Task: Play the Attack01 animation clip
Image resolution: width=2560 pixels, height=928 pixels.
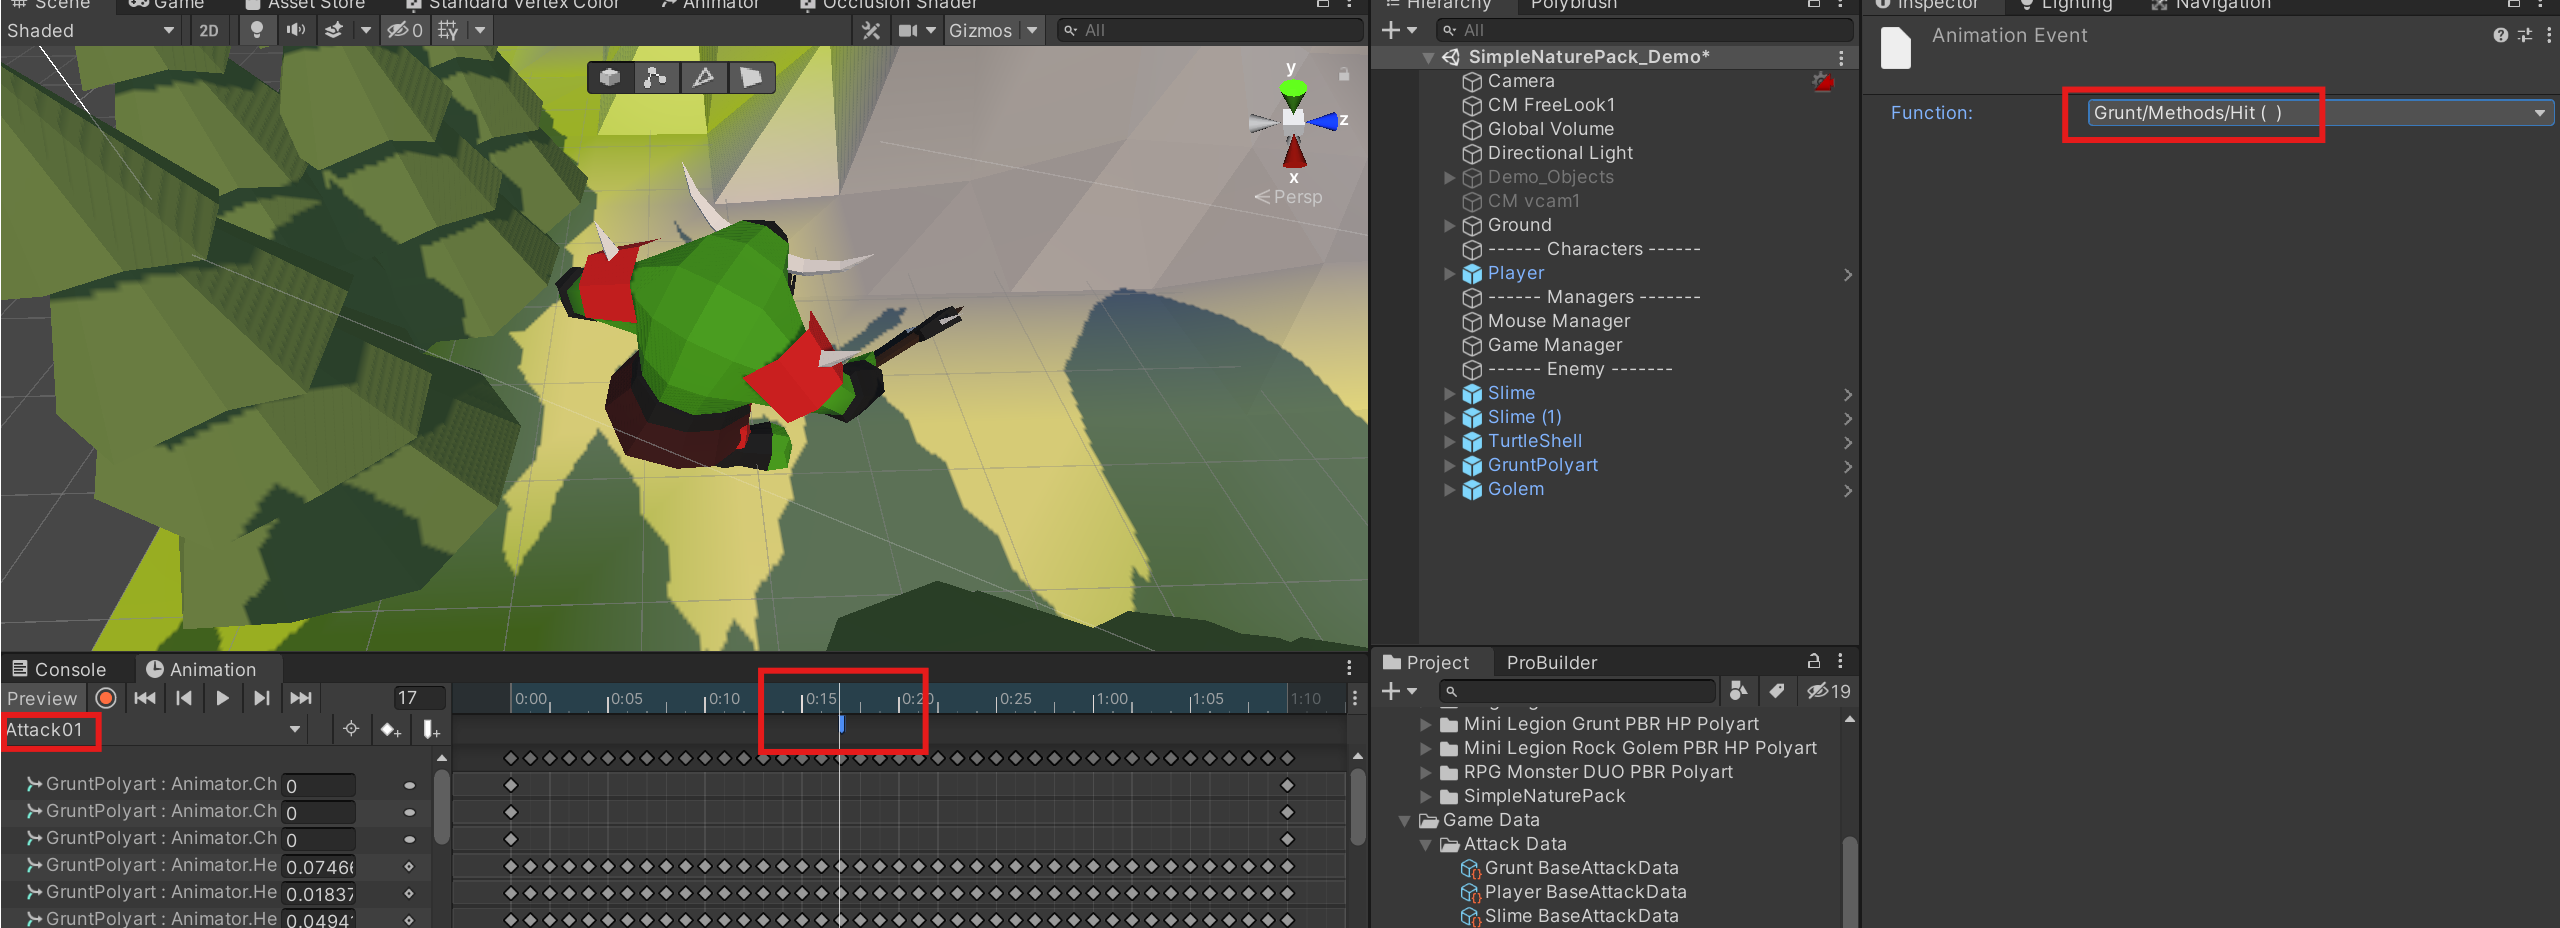Action: tap(223, 698)
